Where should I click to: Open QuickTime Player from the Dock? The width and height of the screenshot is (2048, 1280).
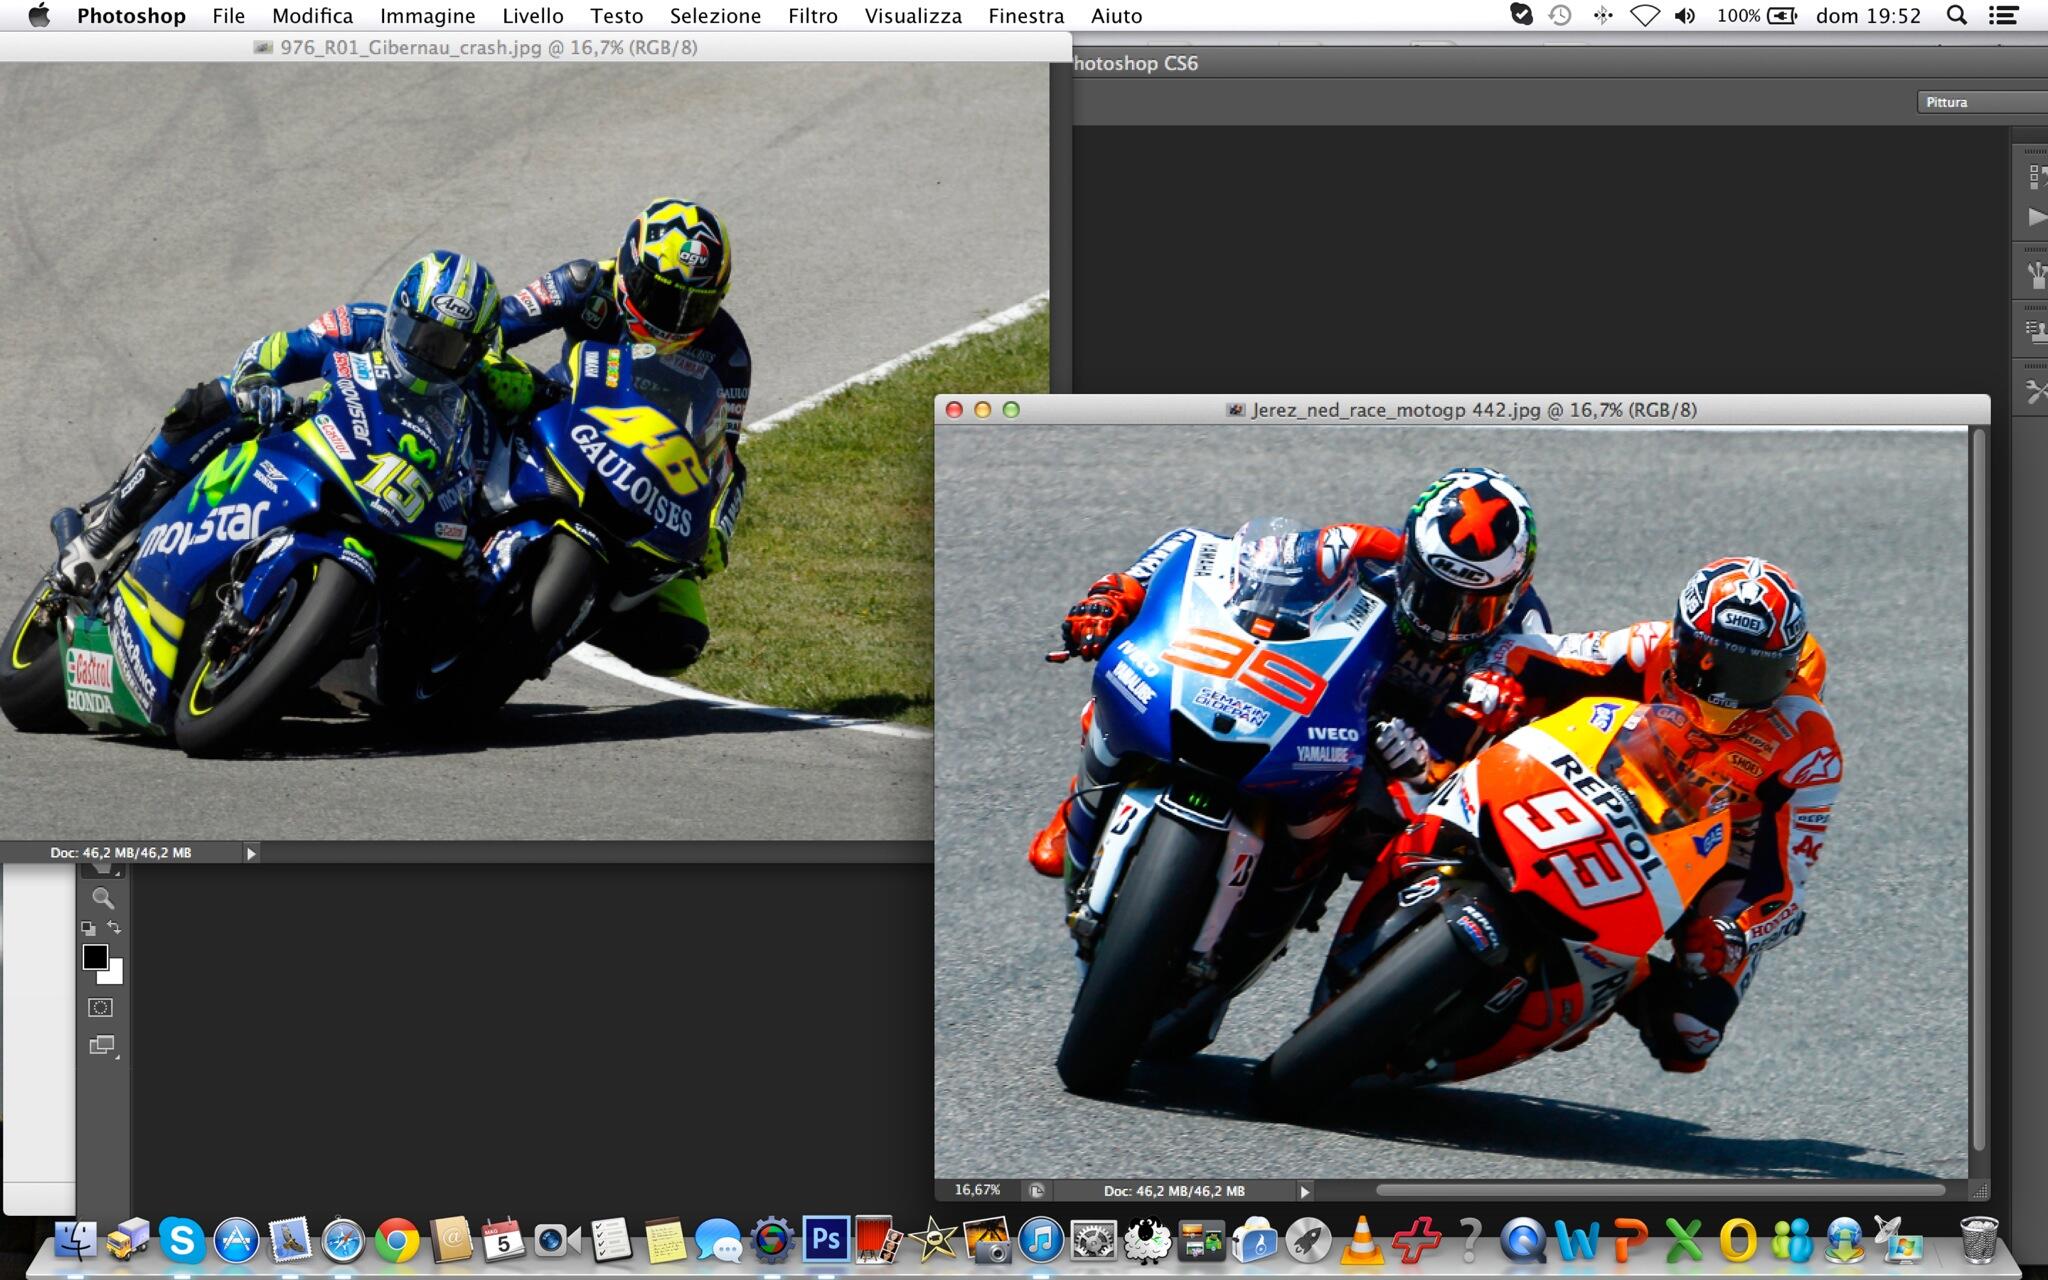[1523, 1240]
